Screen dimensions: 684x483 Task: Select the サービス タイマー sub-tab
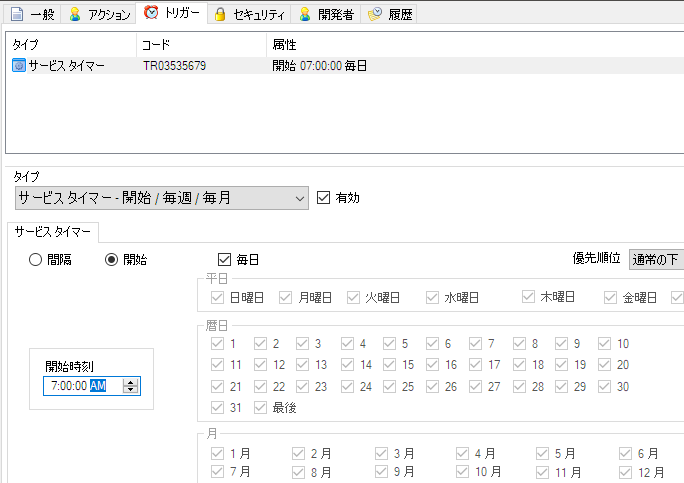click(x=53, y=232)
